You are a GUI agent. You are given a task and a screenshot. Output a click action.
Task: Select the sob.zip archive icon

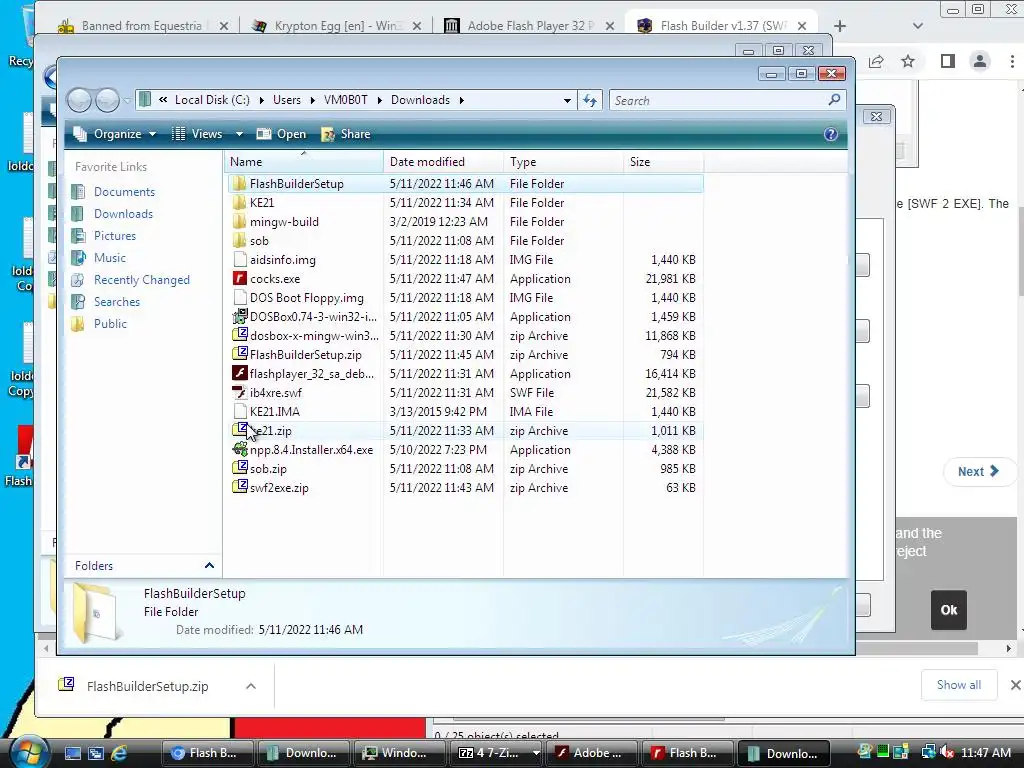point(240,468)
